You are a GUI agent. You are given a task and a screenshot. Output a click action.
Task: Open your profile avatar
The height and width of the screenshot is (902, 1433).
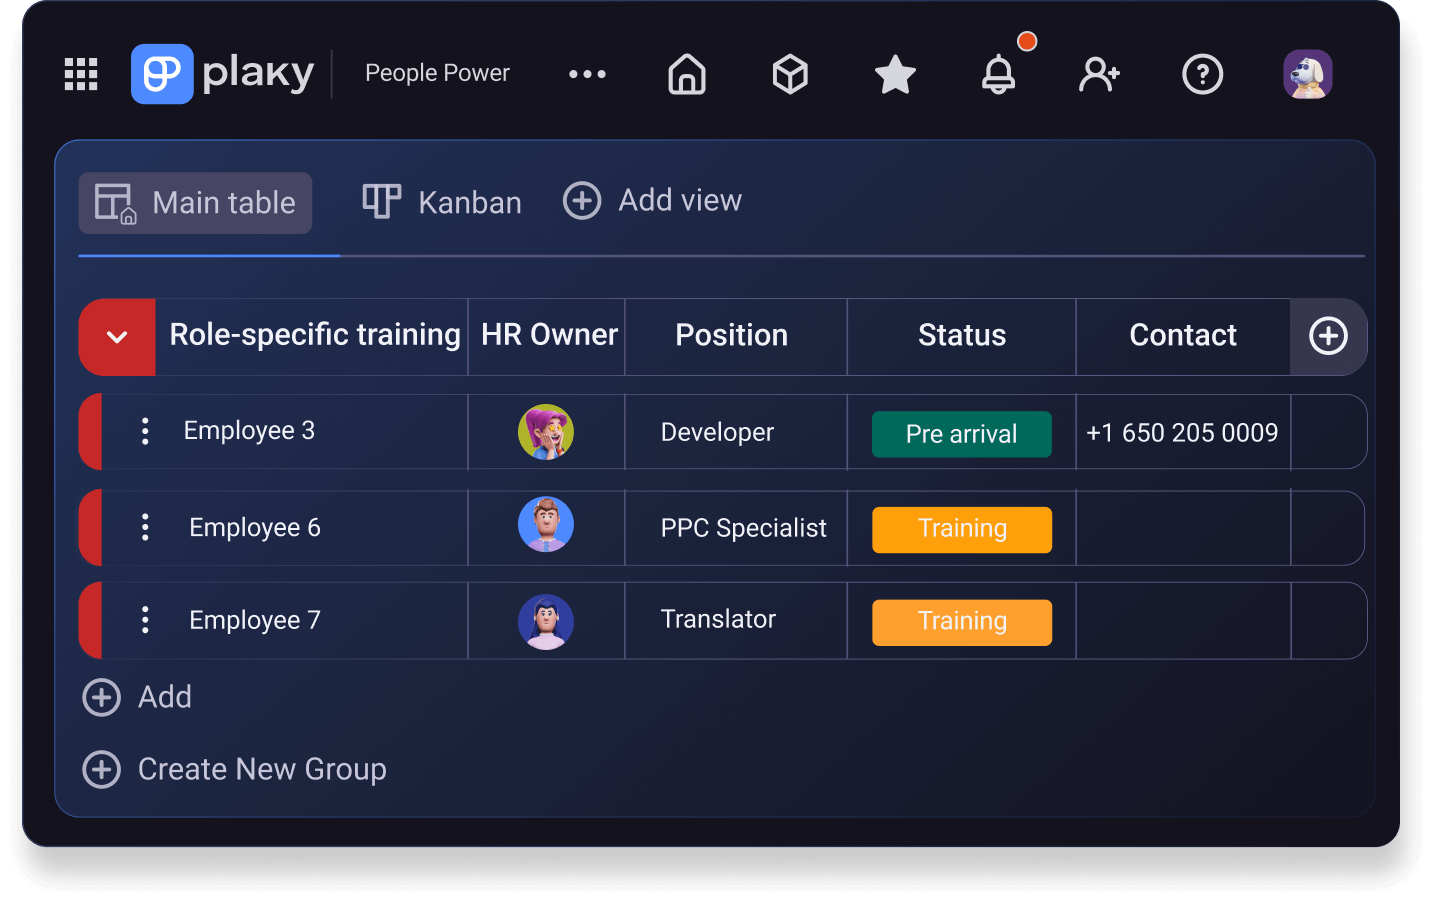(1308, 73)
